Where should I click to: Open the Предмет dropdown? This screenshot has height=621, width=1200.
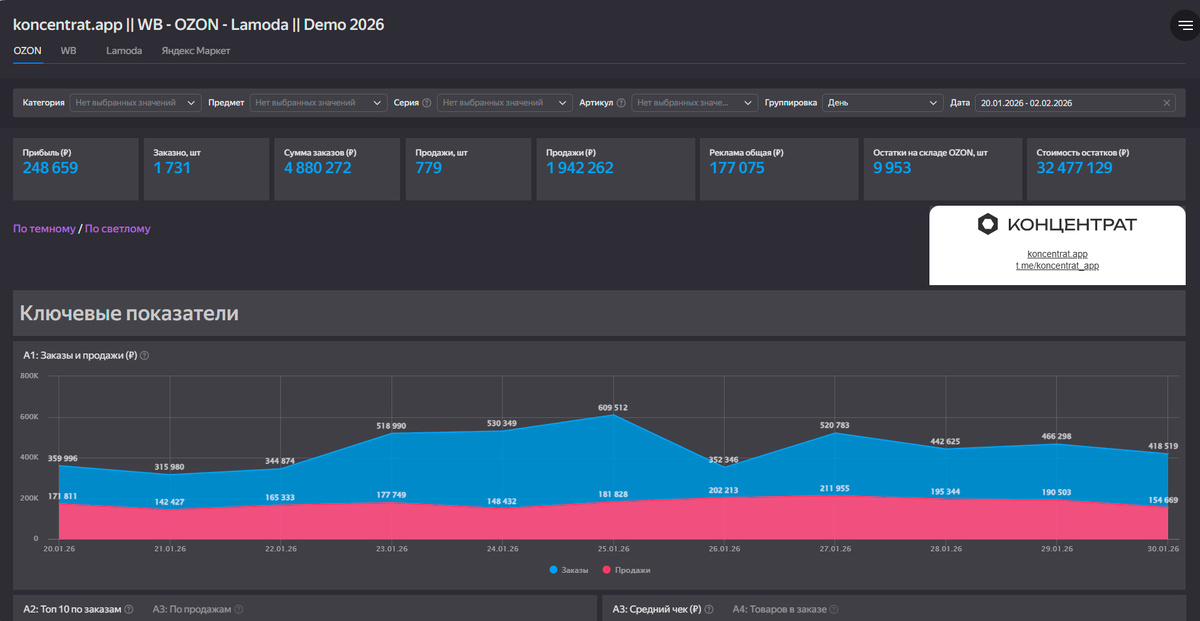[319, 103]
